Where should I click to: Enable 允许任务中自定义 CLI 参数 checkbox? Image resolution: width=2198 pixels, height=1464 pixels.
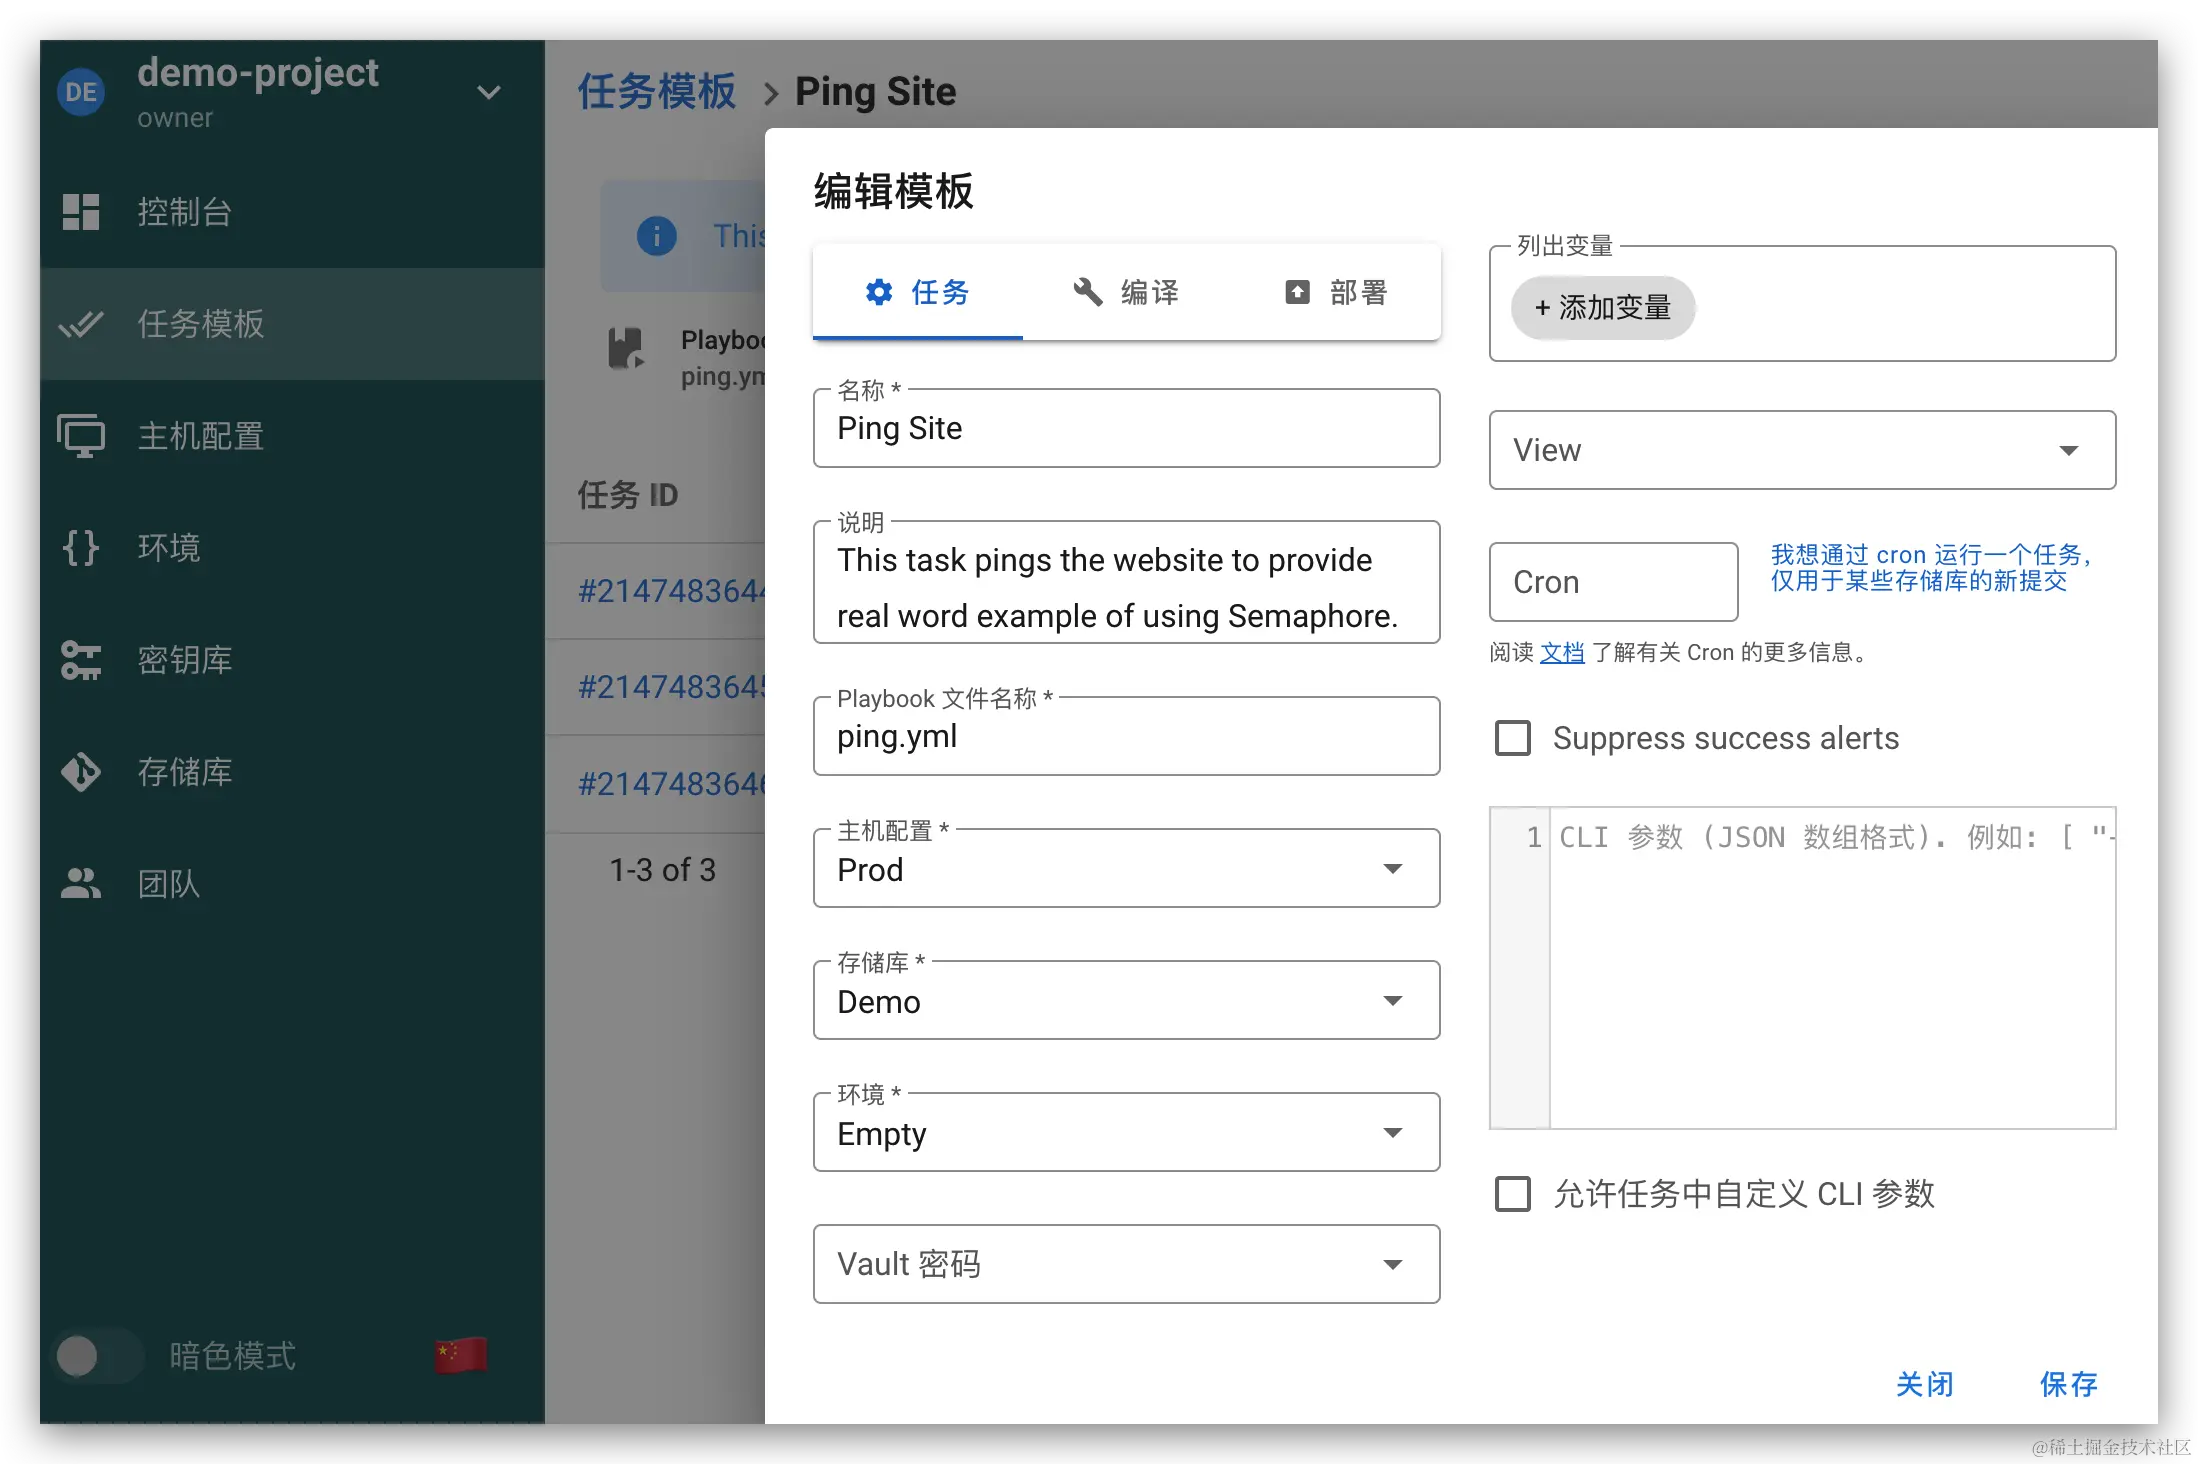coord(1512,1194)
